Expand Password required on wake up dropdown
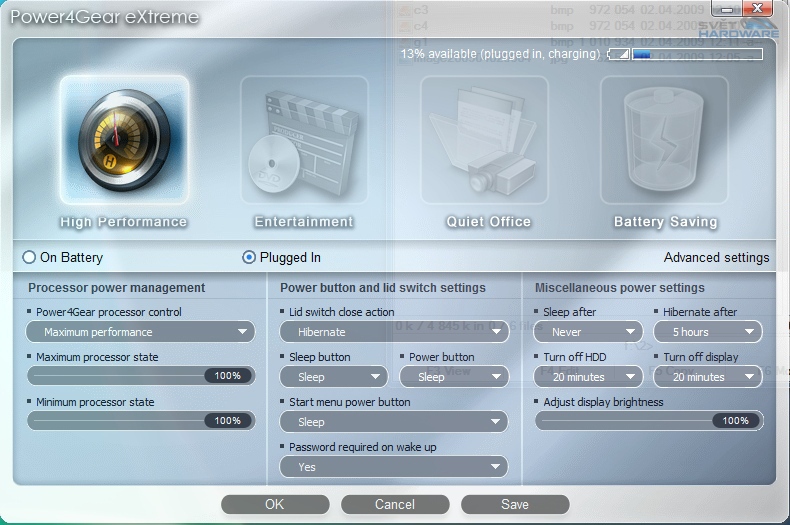This screenshot has height=525, width=790. coord(393,467)
